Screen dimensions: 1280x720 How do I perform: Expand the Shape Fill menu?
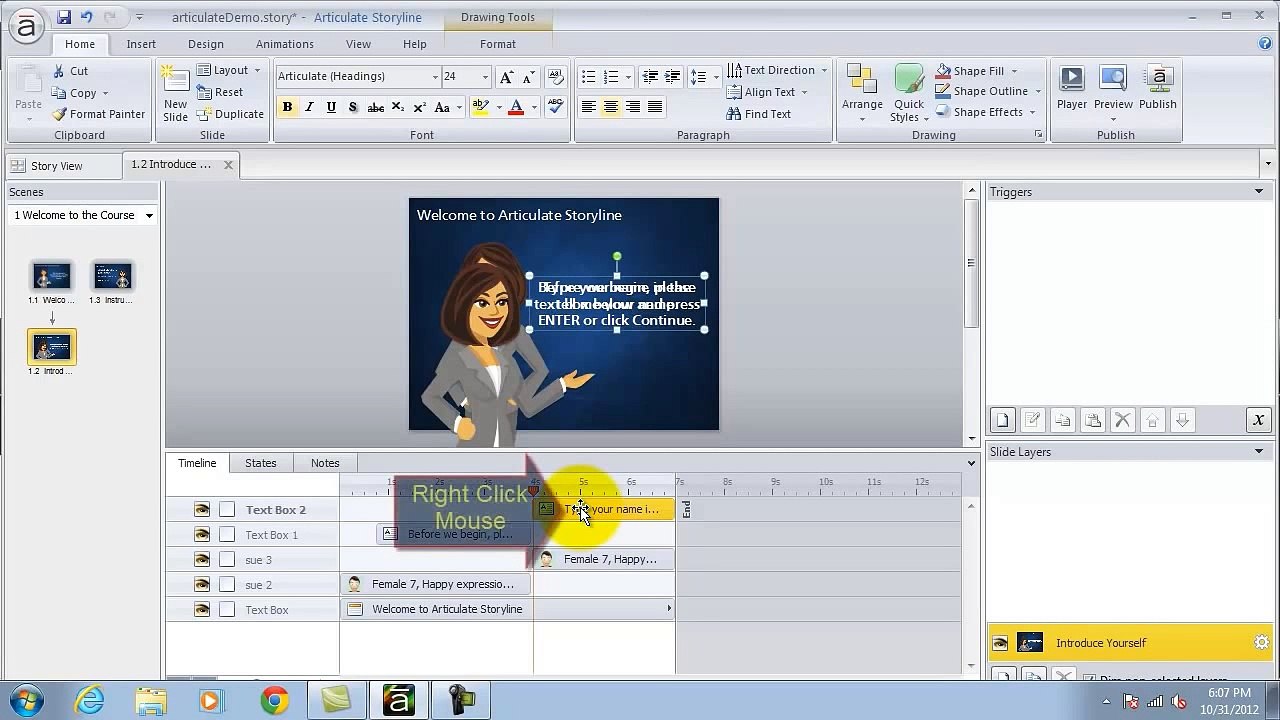click(x=977, y=71)
